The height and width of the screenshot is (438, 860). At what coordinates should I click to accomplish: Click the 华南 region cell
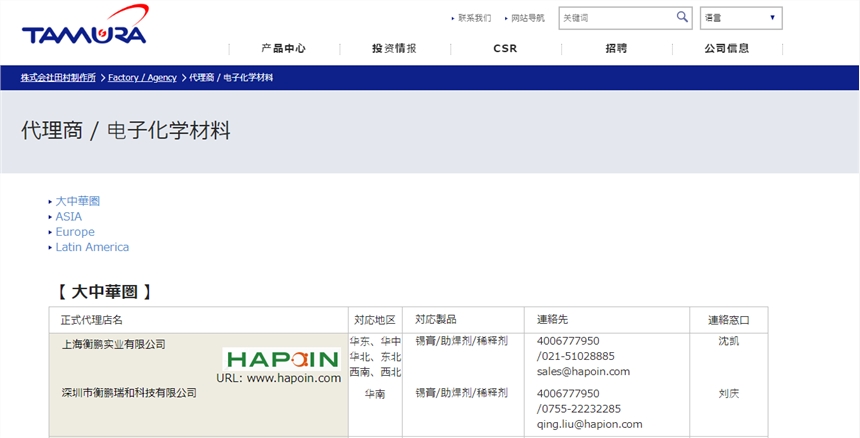pos(375,394)
